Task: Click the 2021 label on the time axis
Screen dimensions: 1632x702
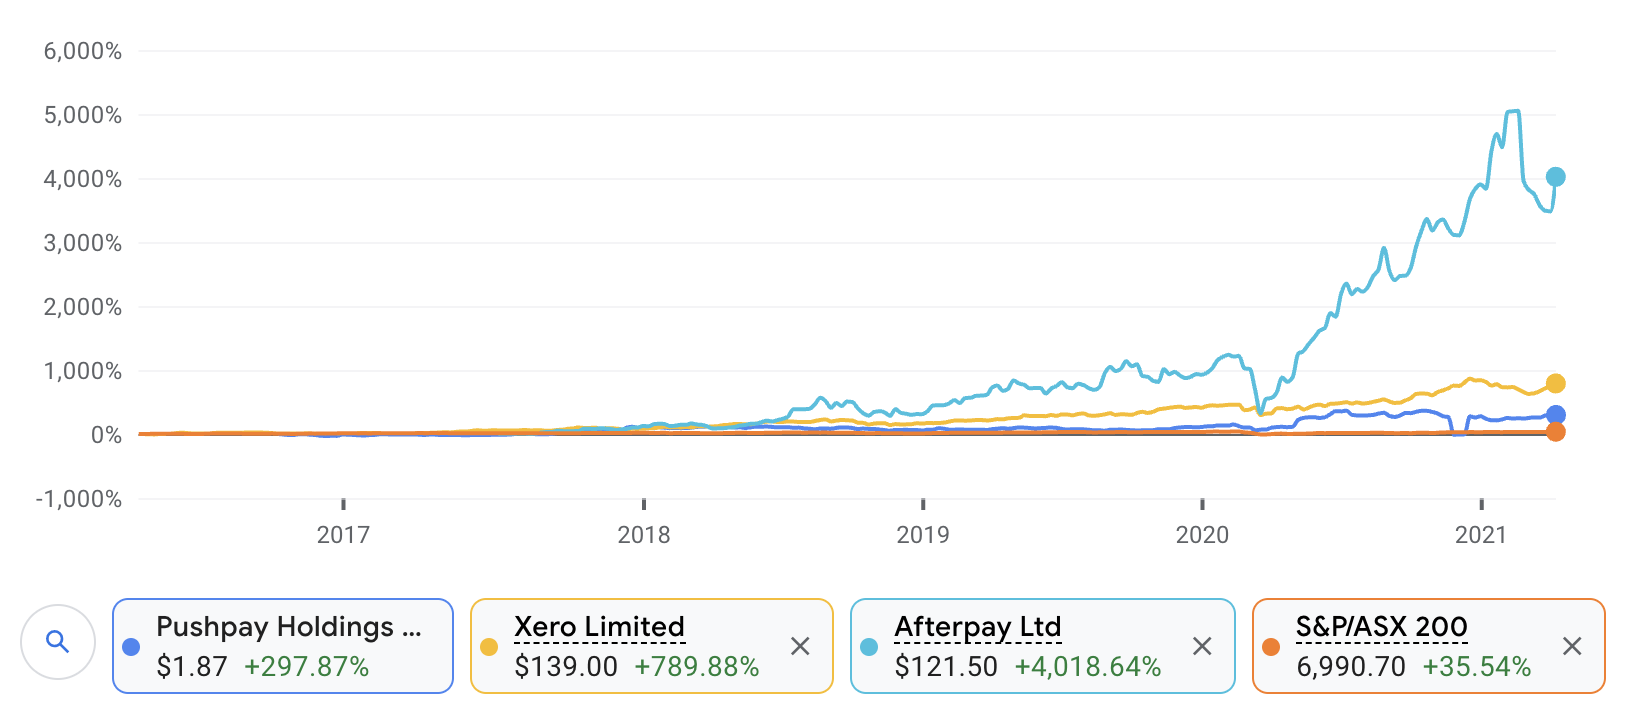Action: pyautogui.click(x=1480, y=535)
